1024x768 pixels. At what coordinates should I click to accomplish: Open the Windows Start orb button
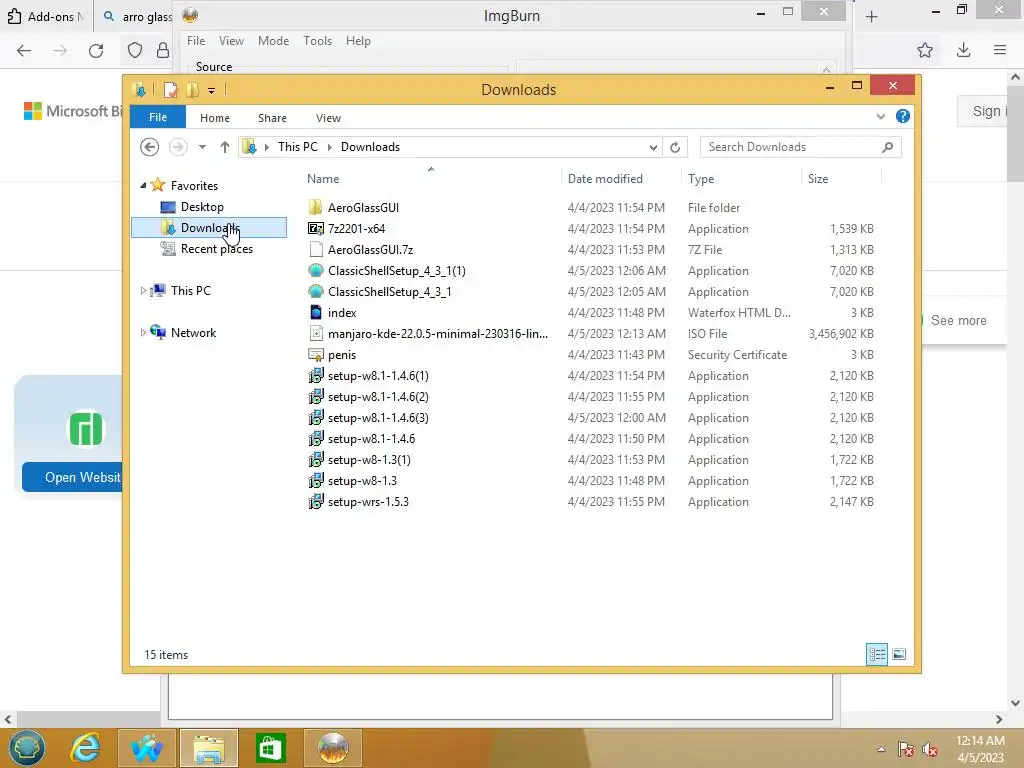click(x=26, y=748)
